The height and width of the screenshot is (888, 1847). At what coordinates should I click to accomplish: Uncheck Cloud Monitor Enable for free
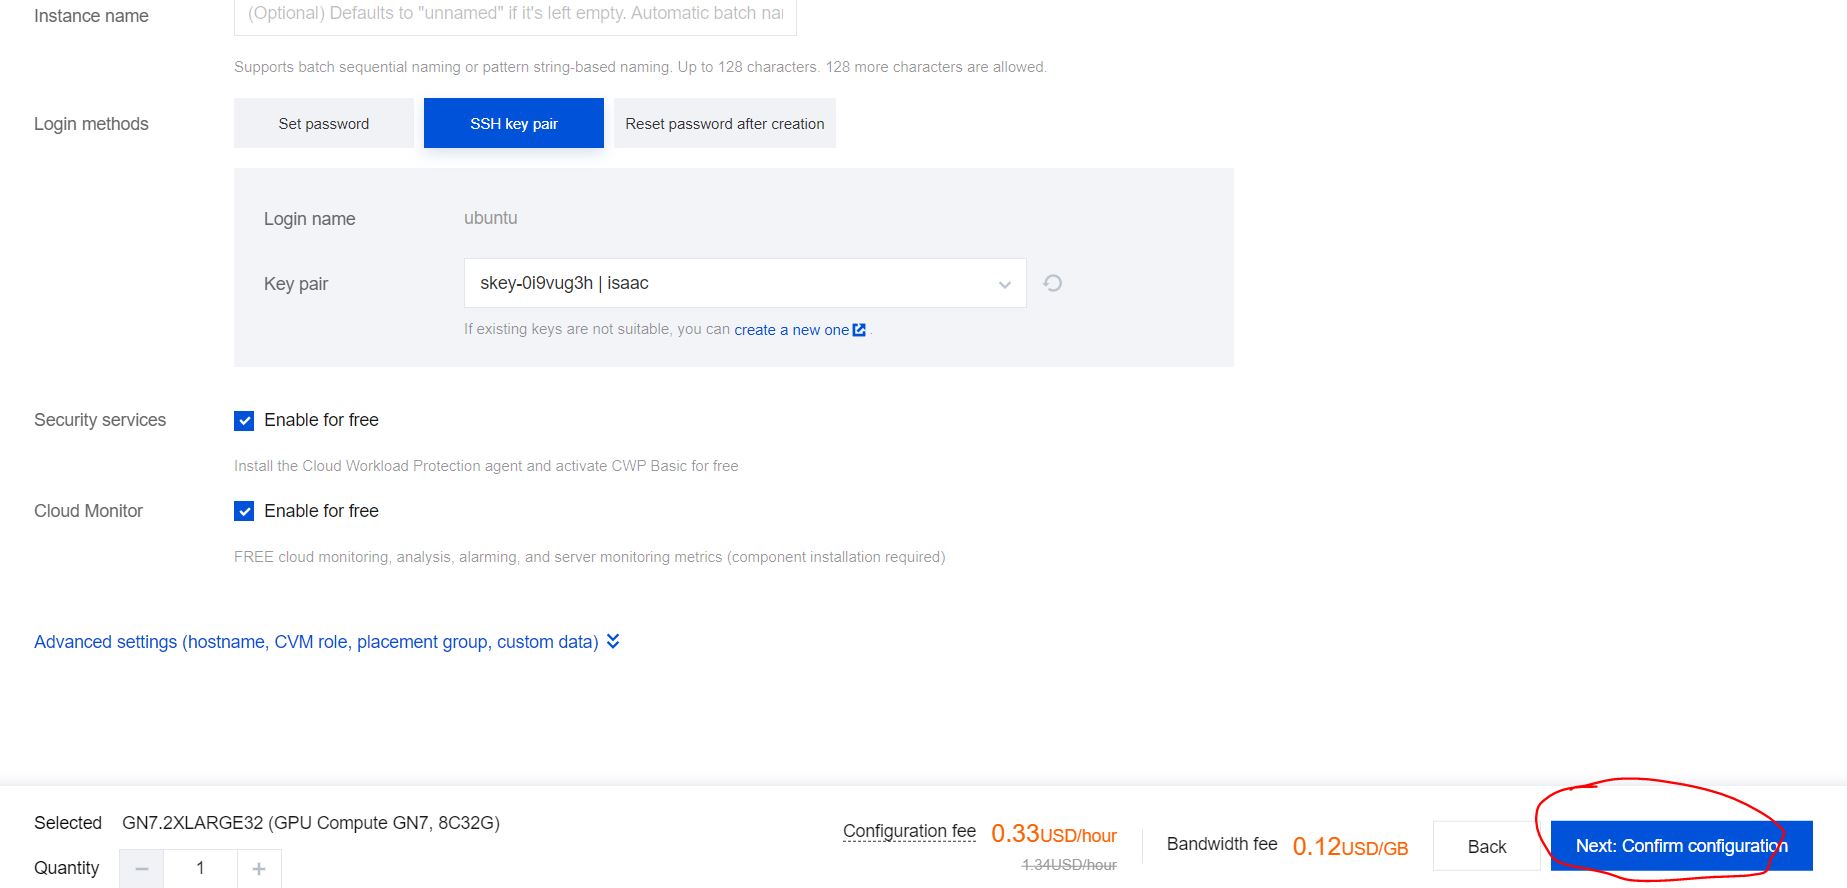point(244,511)
